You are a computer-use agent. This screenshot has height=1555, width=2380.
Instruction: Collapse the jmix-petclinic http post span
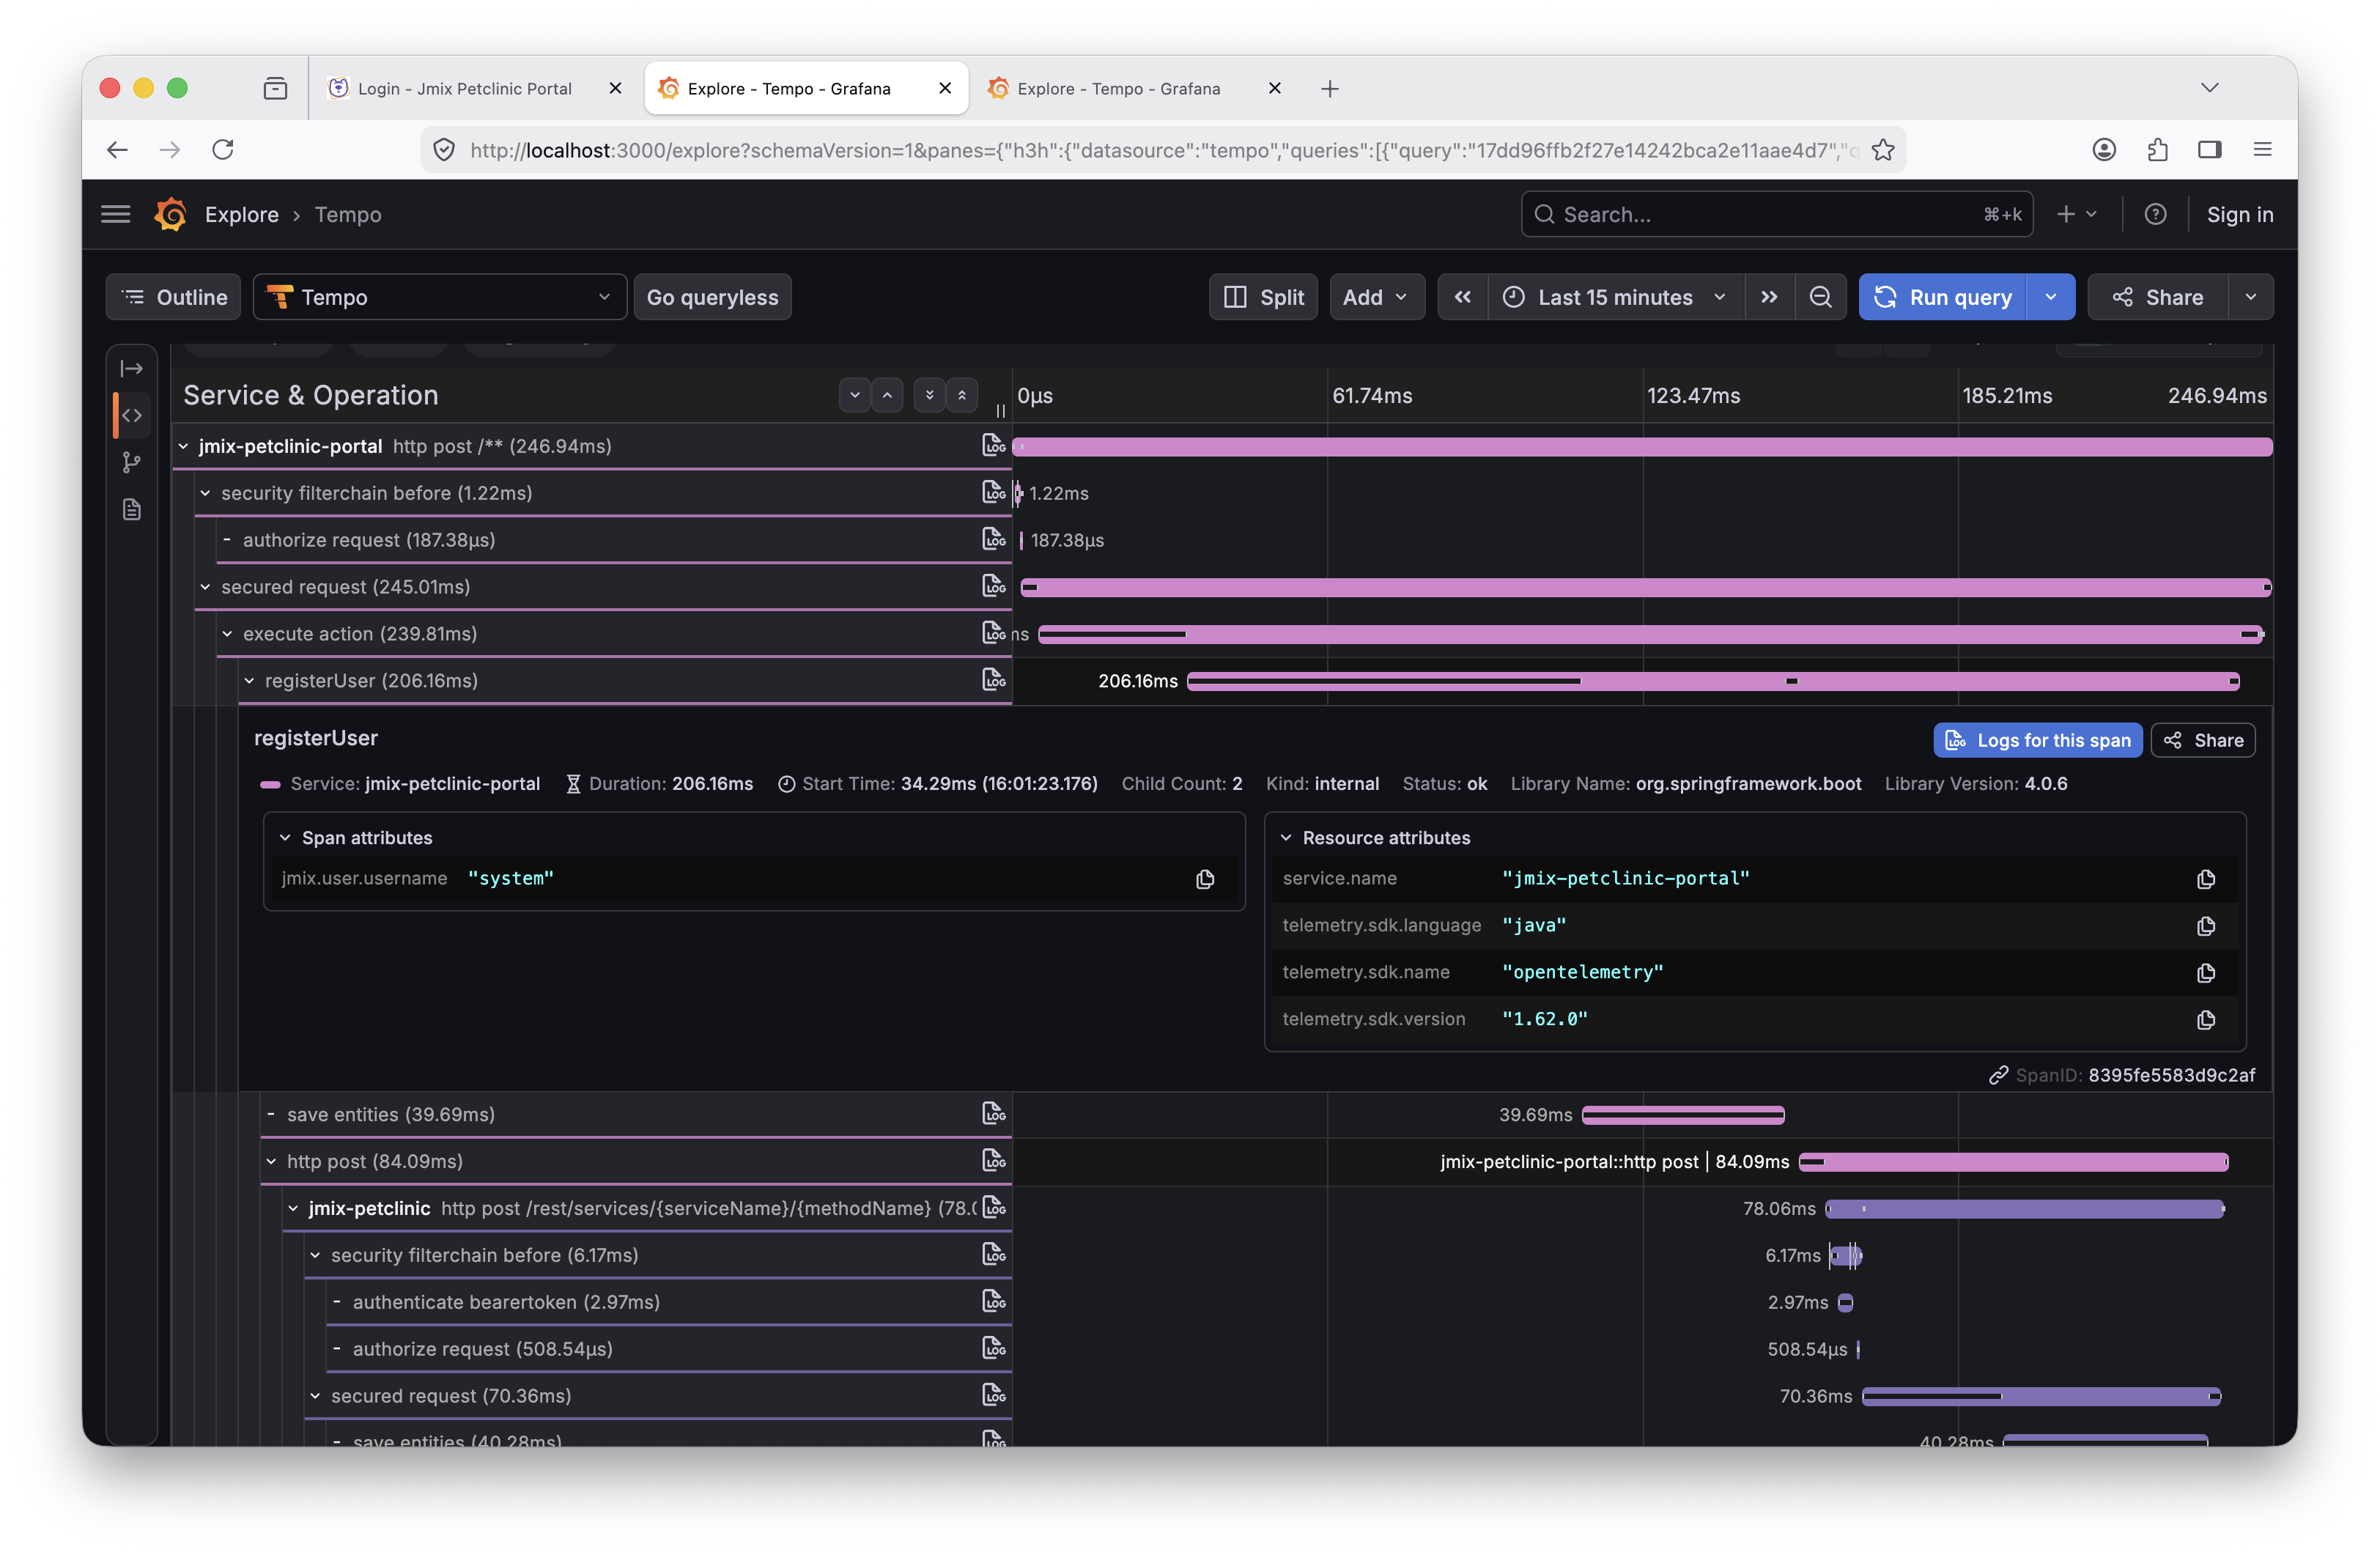tap(293, 1208)
